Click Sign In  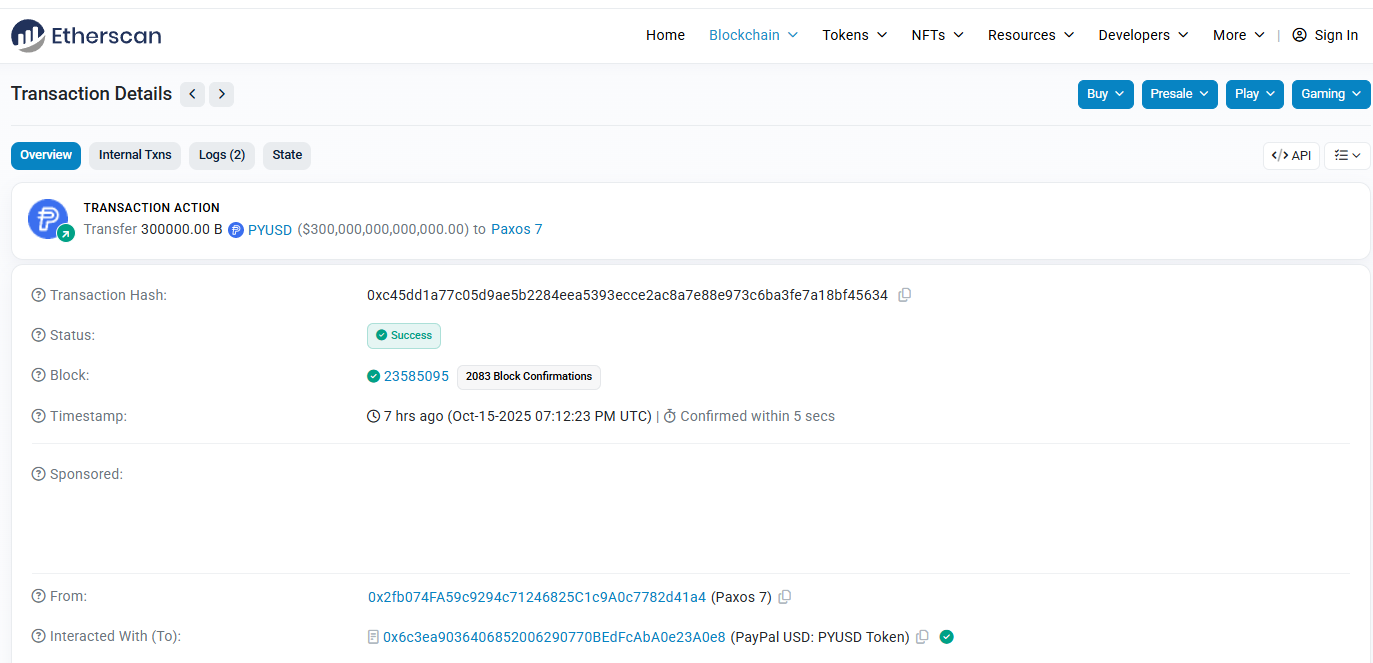pos(1325,35)
